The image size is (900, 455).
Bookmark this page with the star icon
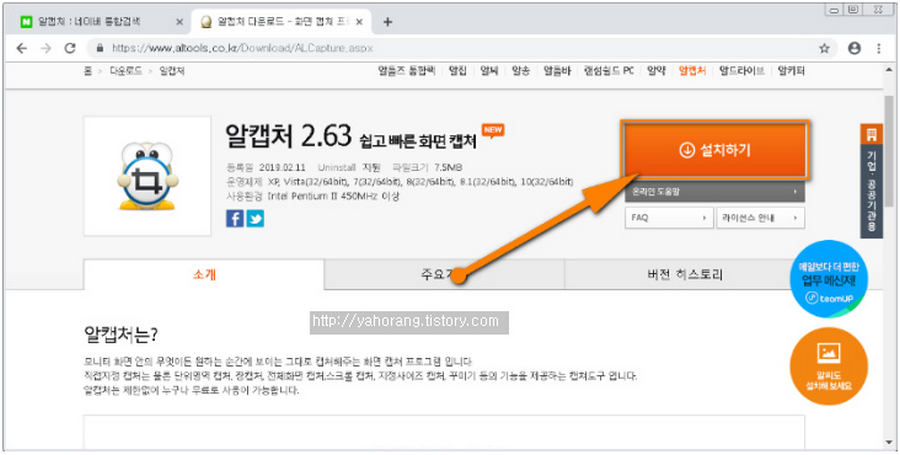[x=824, y=48]
